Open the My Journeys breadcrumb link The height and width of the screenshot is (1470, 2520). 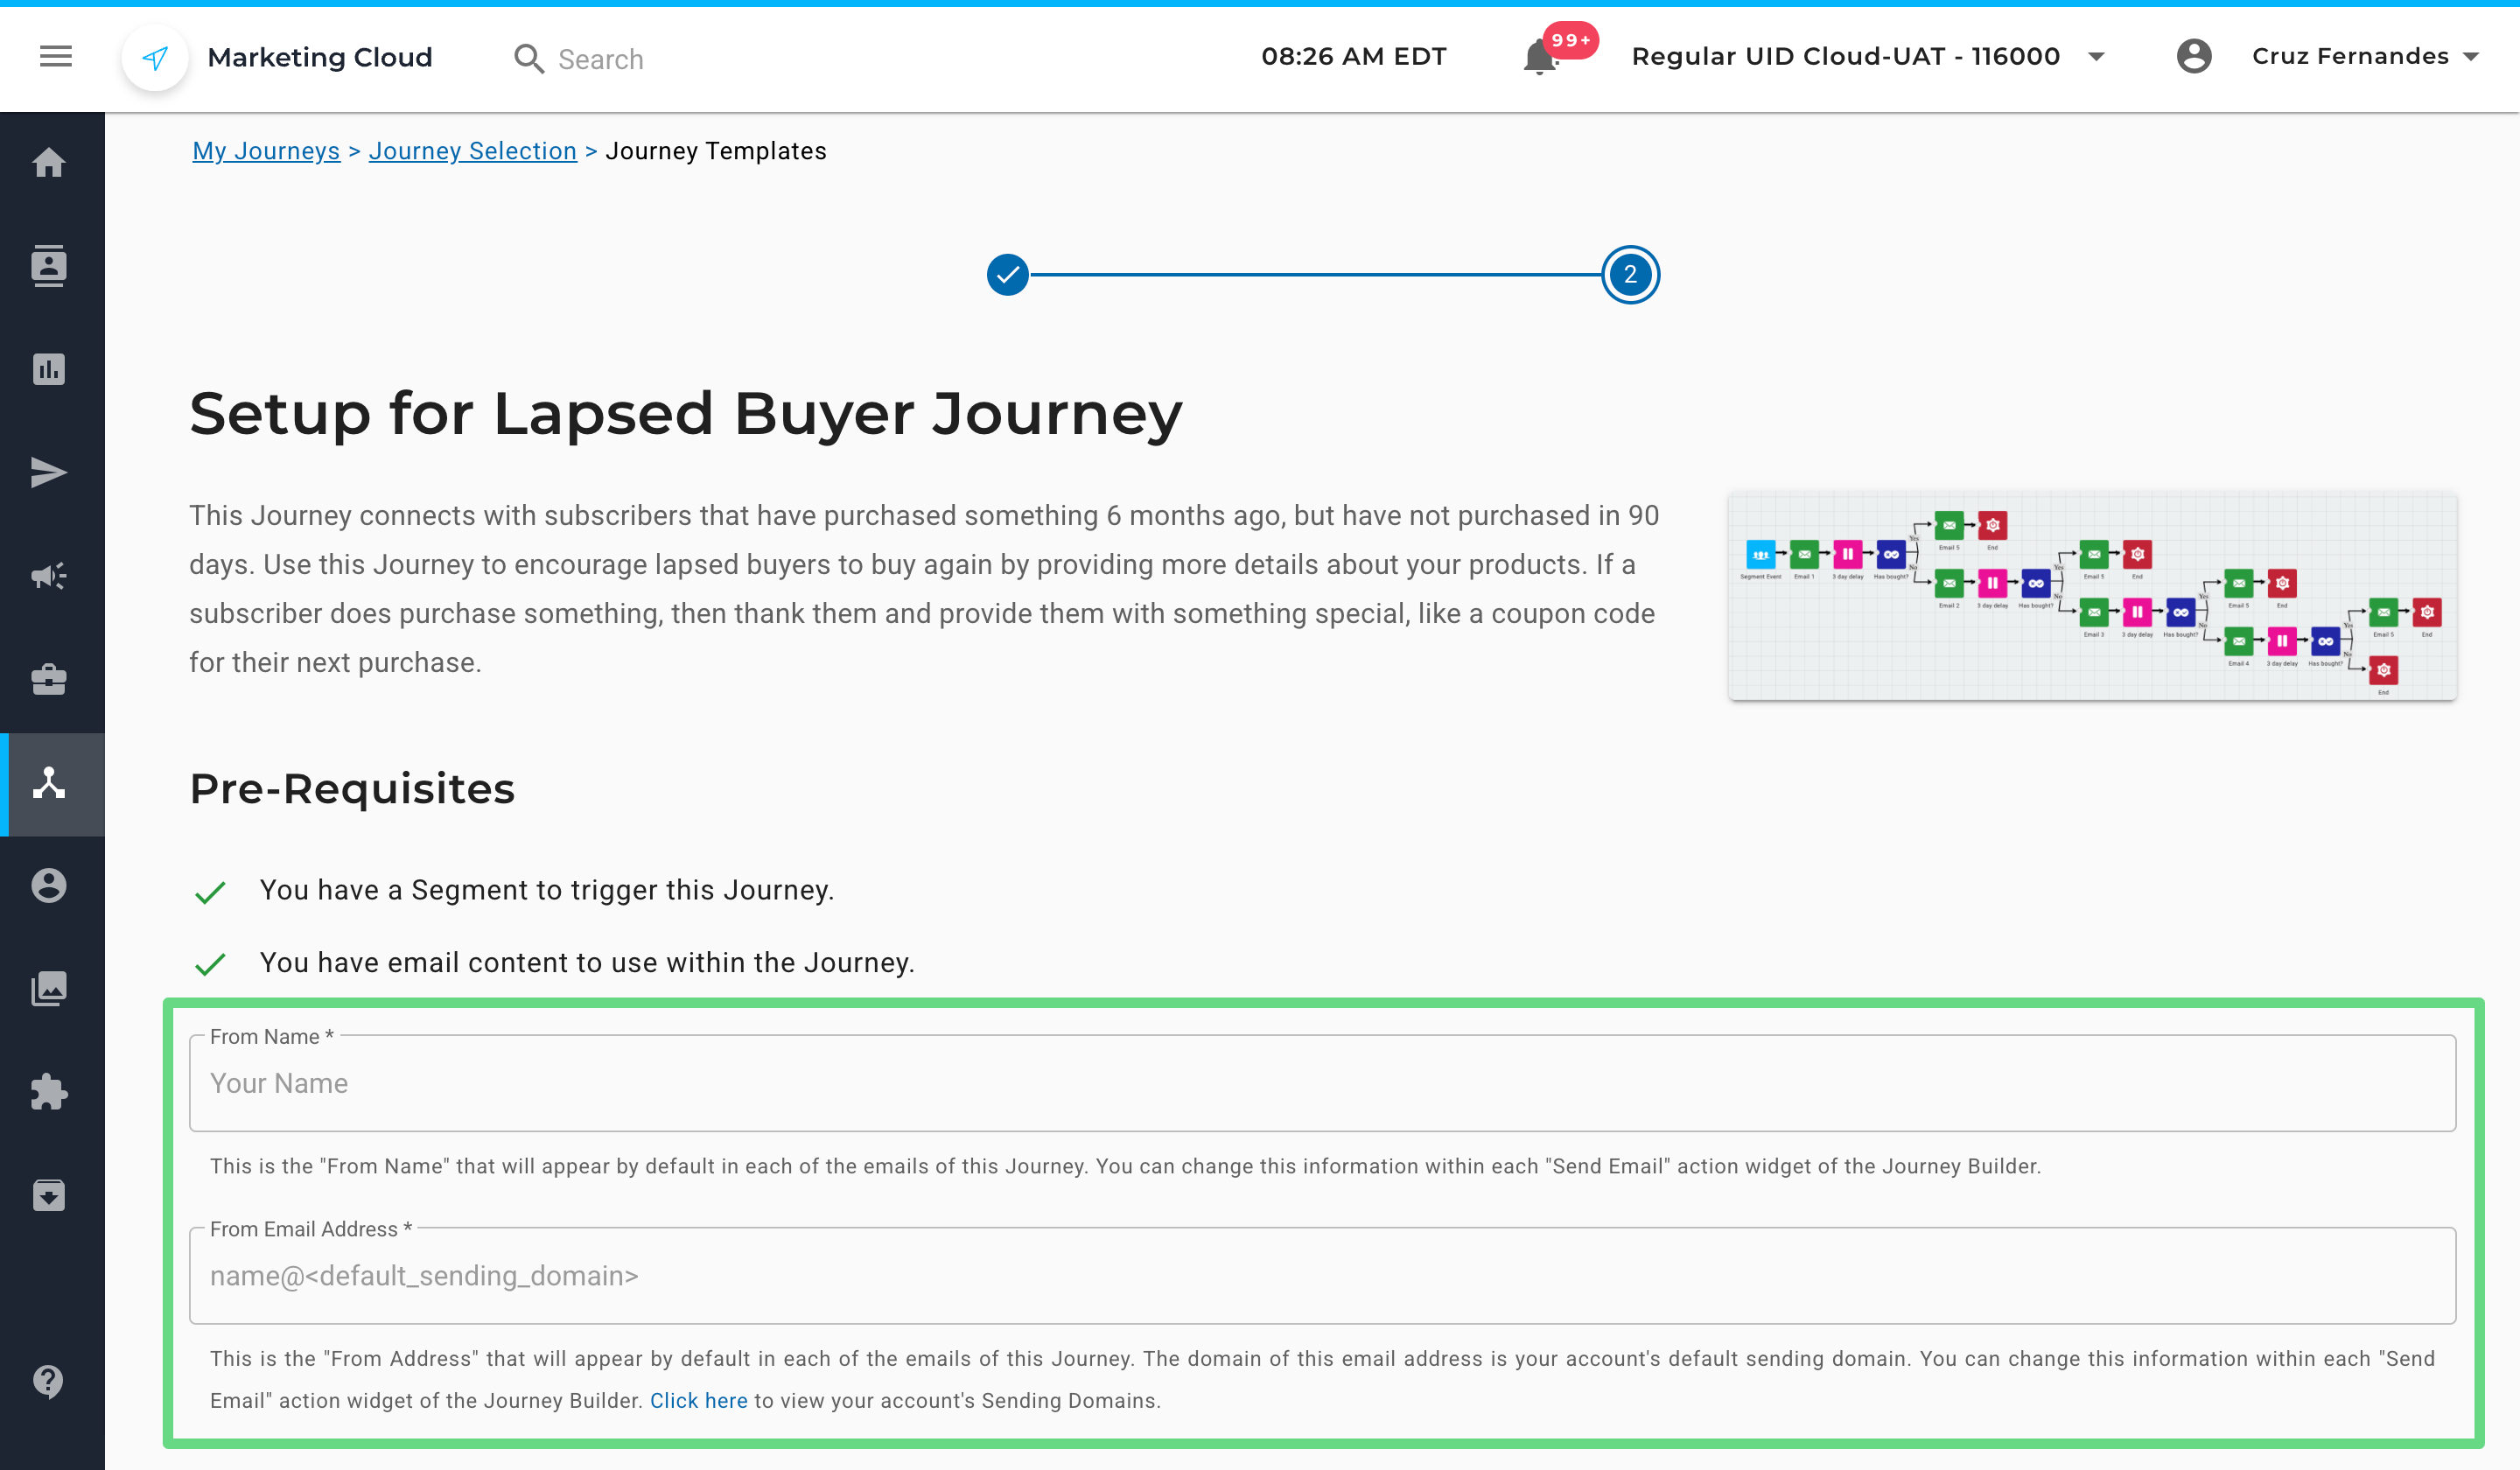(x=266, y=151)
